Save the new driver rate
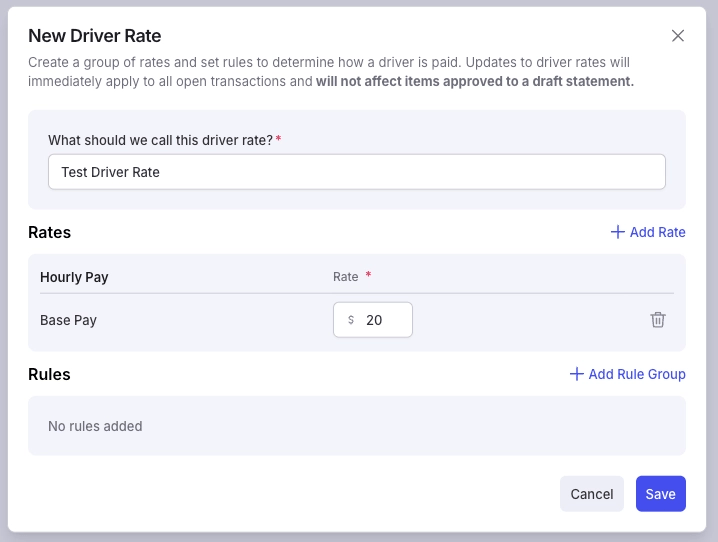Screen dimensions: 718x542 [x=660, y=493]
